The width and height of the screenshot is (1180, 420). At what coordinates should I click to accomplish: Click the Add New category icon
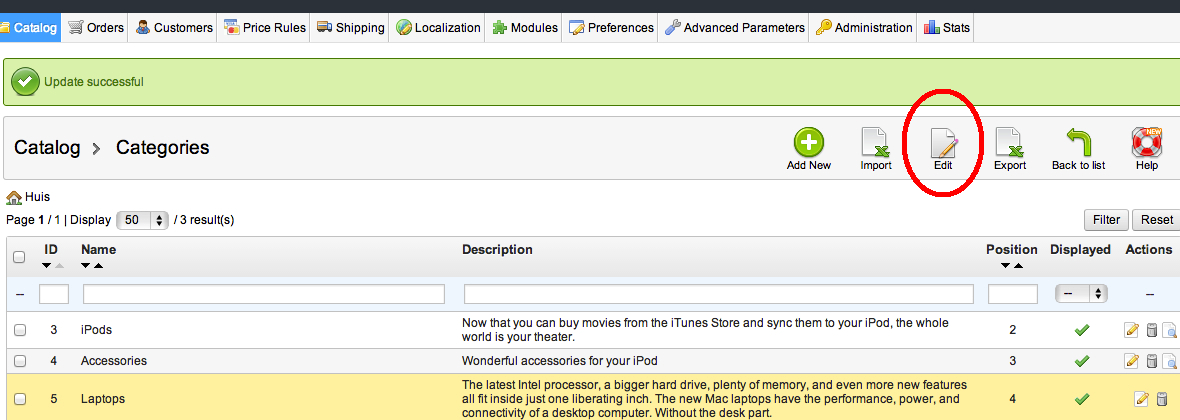(x=808, y=143)
